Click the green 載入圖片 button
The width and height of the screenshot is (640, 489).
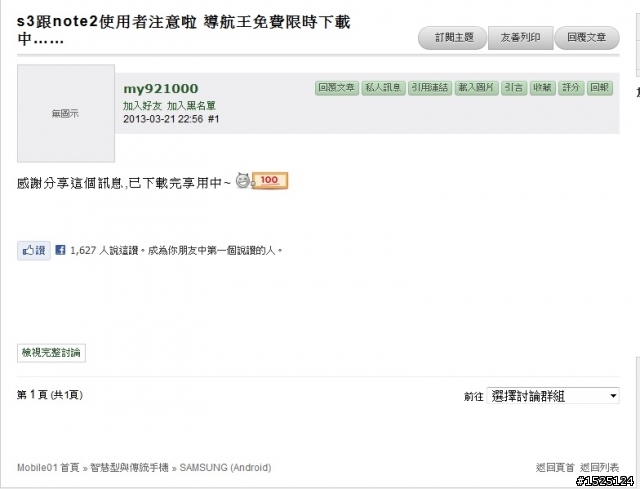[476, 88]
